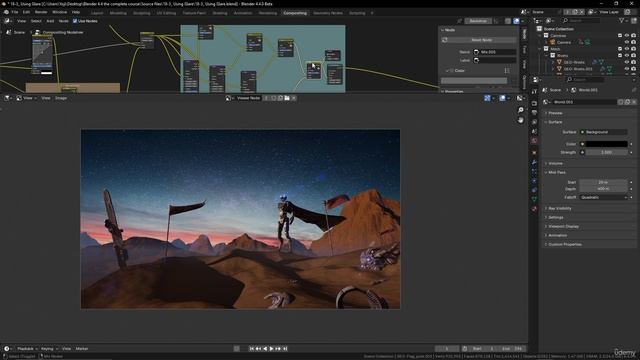Open the Image menu in image editor
Image resolution: width=640 pixels, height=360 pixels.
[x=61, y=98]
